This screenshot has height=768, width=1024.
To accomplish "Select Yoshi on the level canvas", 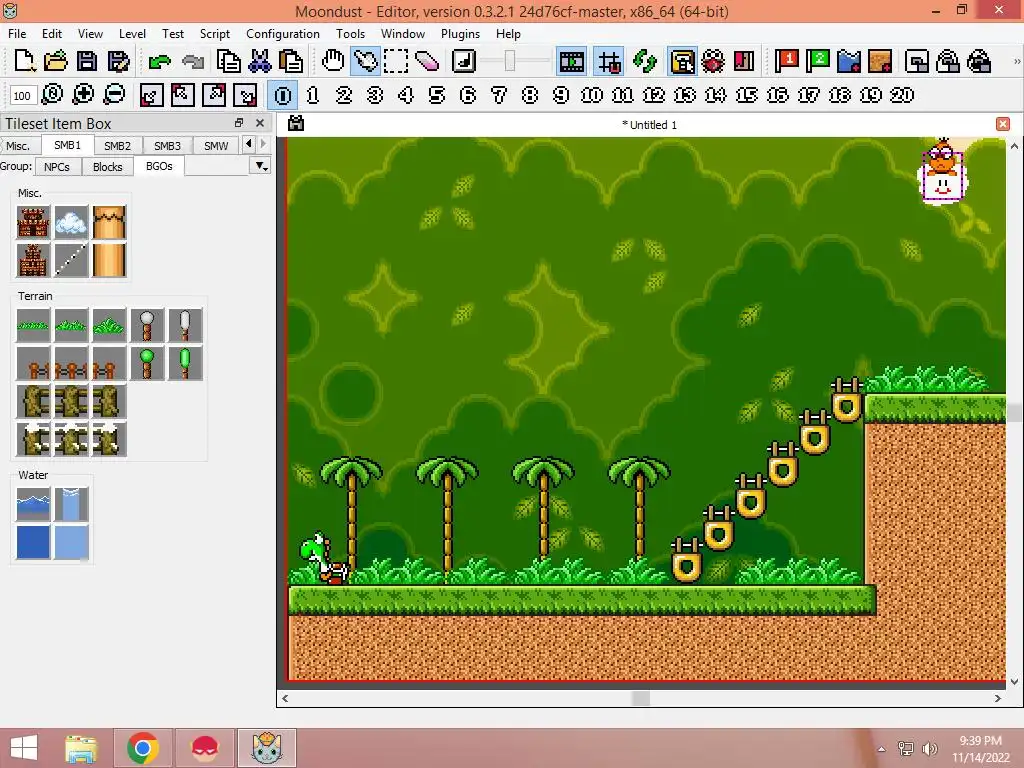I will (x=323, y=558).
